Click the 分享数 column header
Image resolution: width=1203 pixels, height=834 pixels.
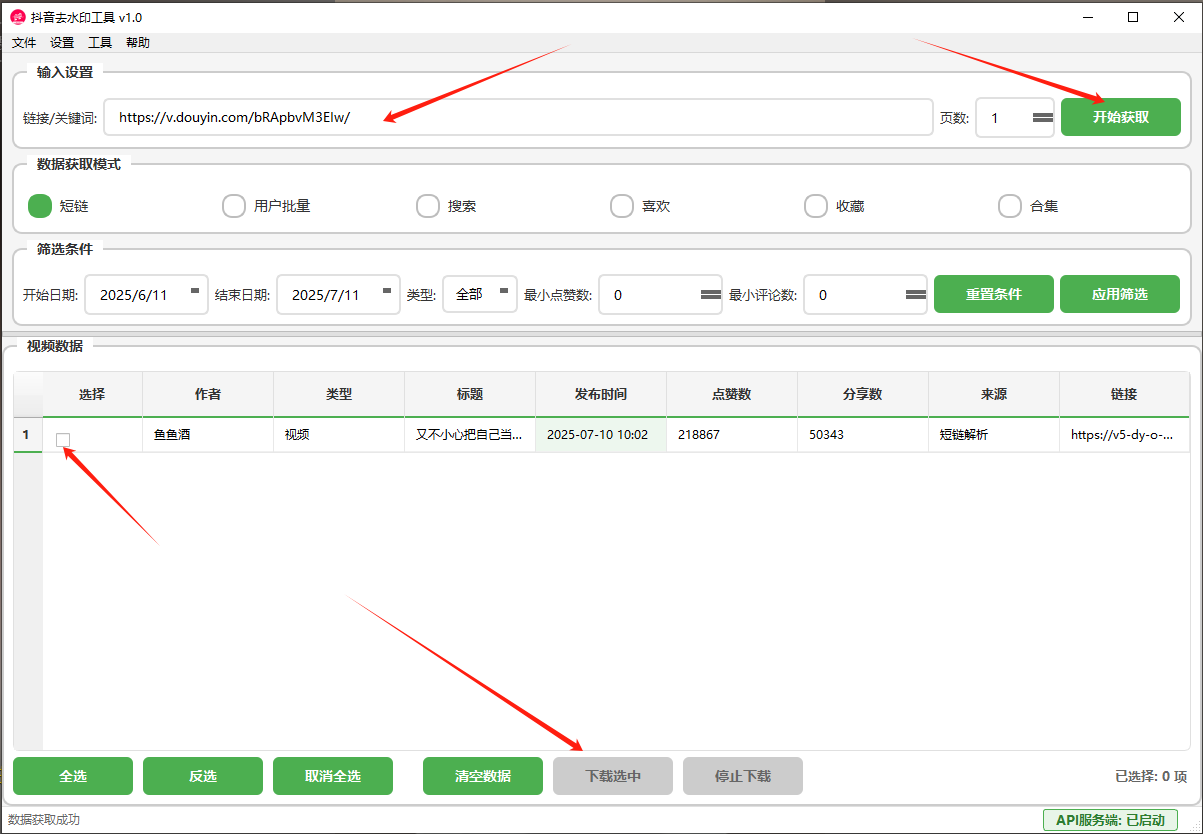pyautogui.click(x=863, y=394)
